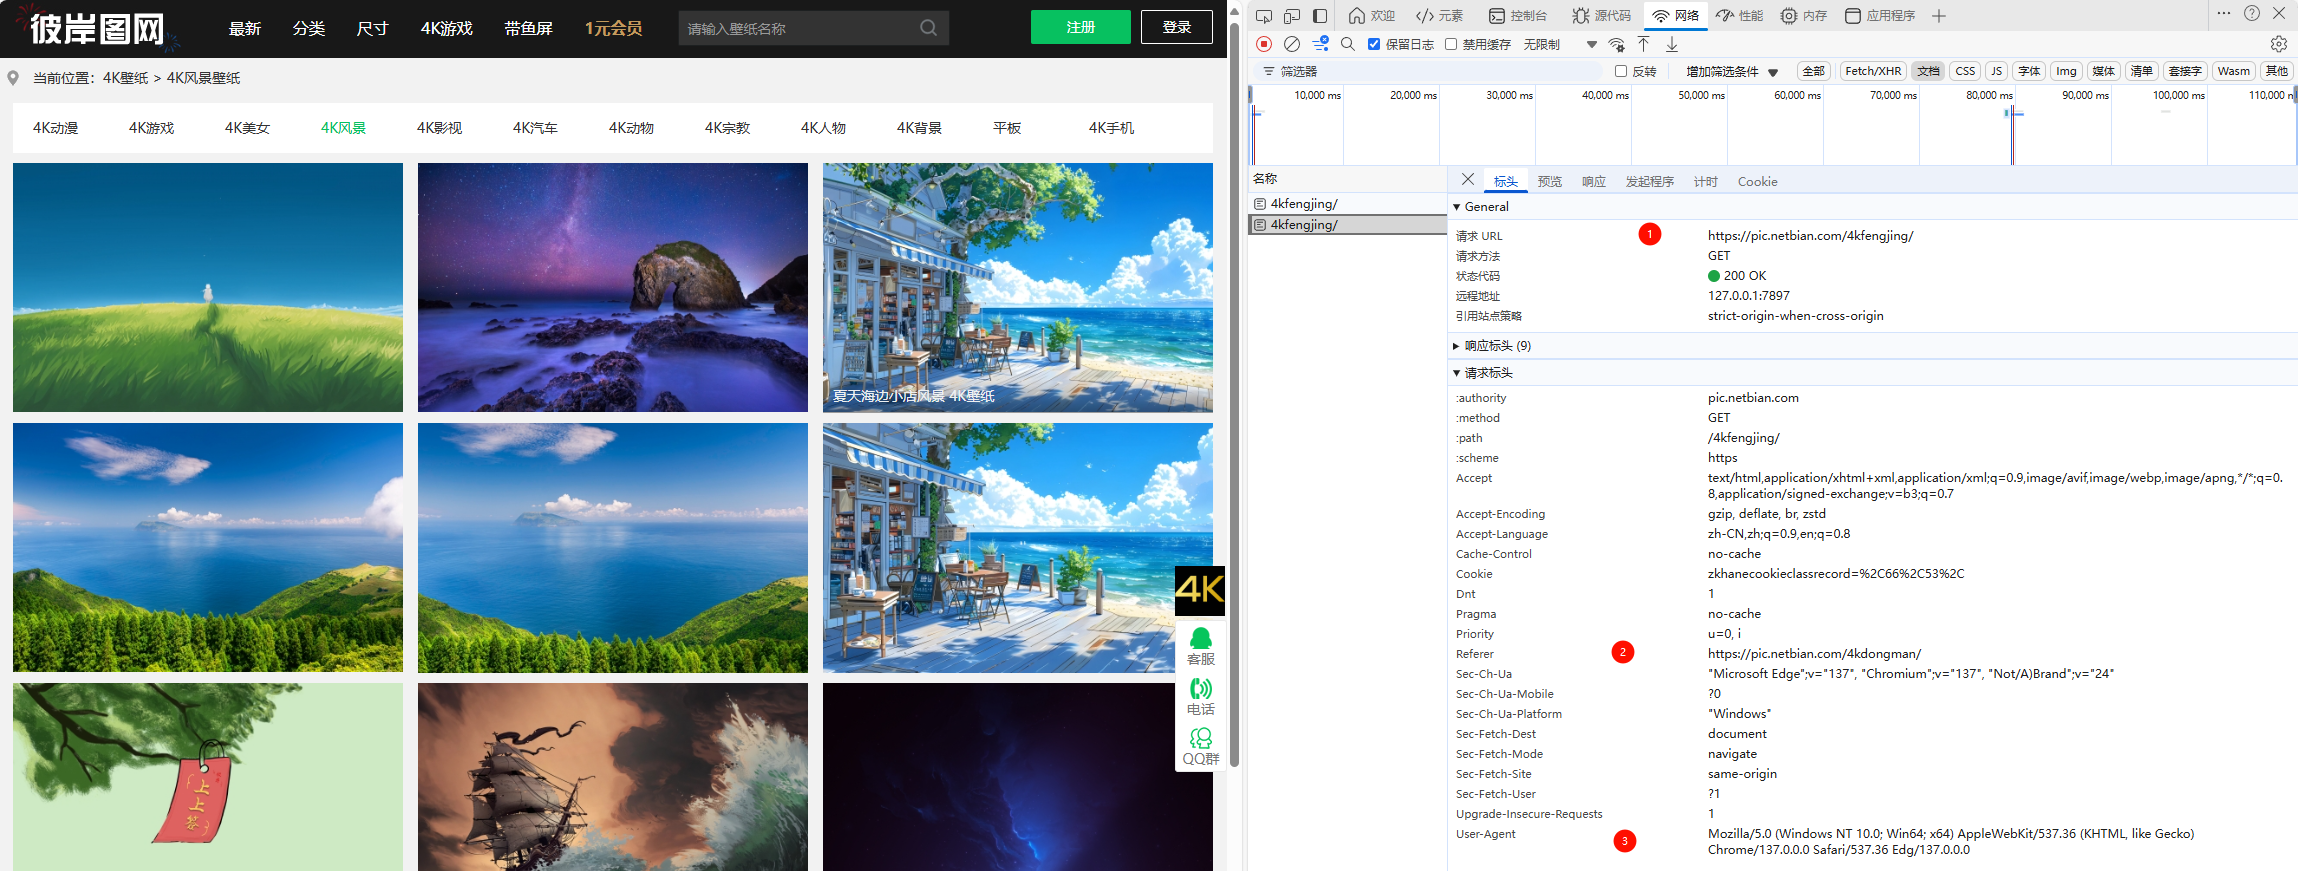The height and width of the screenshot is (871, 2298).
Task: Click website search magnifier icon
Action: click(x=928, y=28)
